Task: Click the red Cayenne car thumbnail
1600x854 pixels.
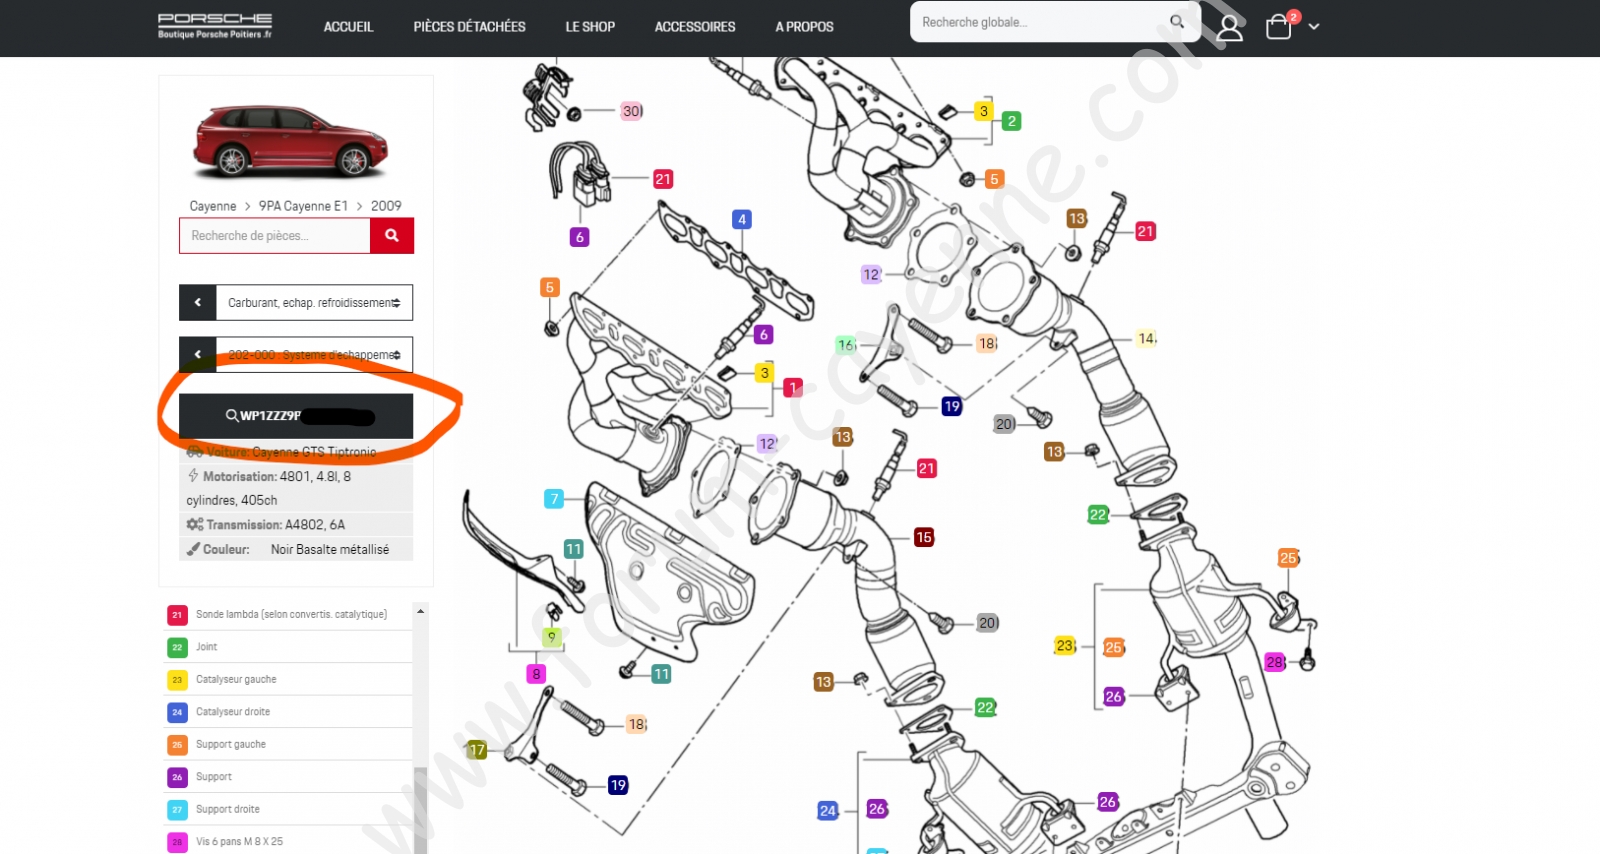Action: point(290,141)
